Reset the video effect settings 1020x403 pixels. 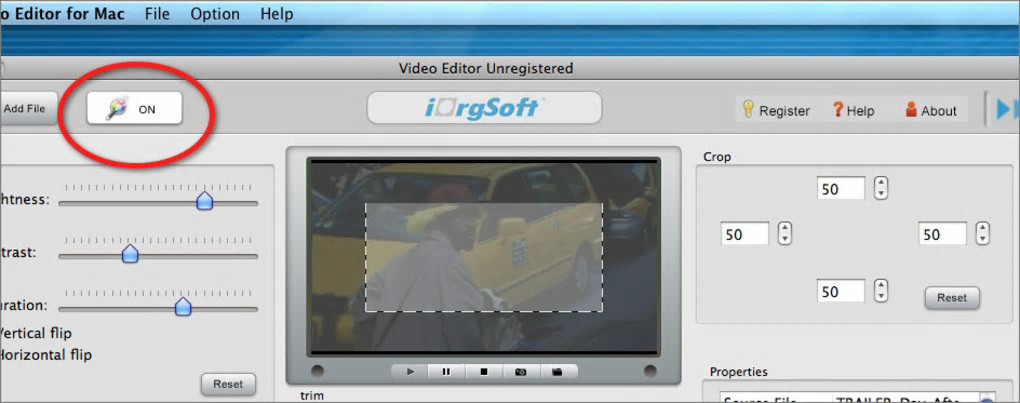[x=228, y=384]
